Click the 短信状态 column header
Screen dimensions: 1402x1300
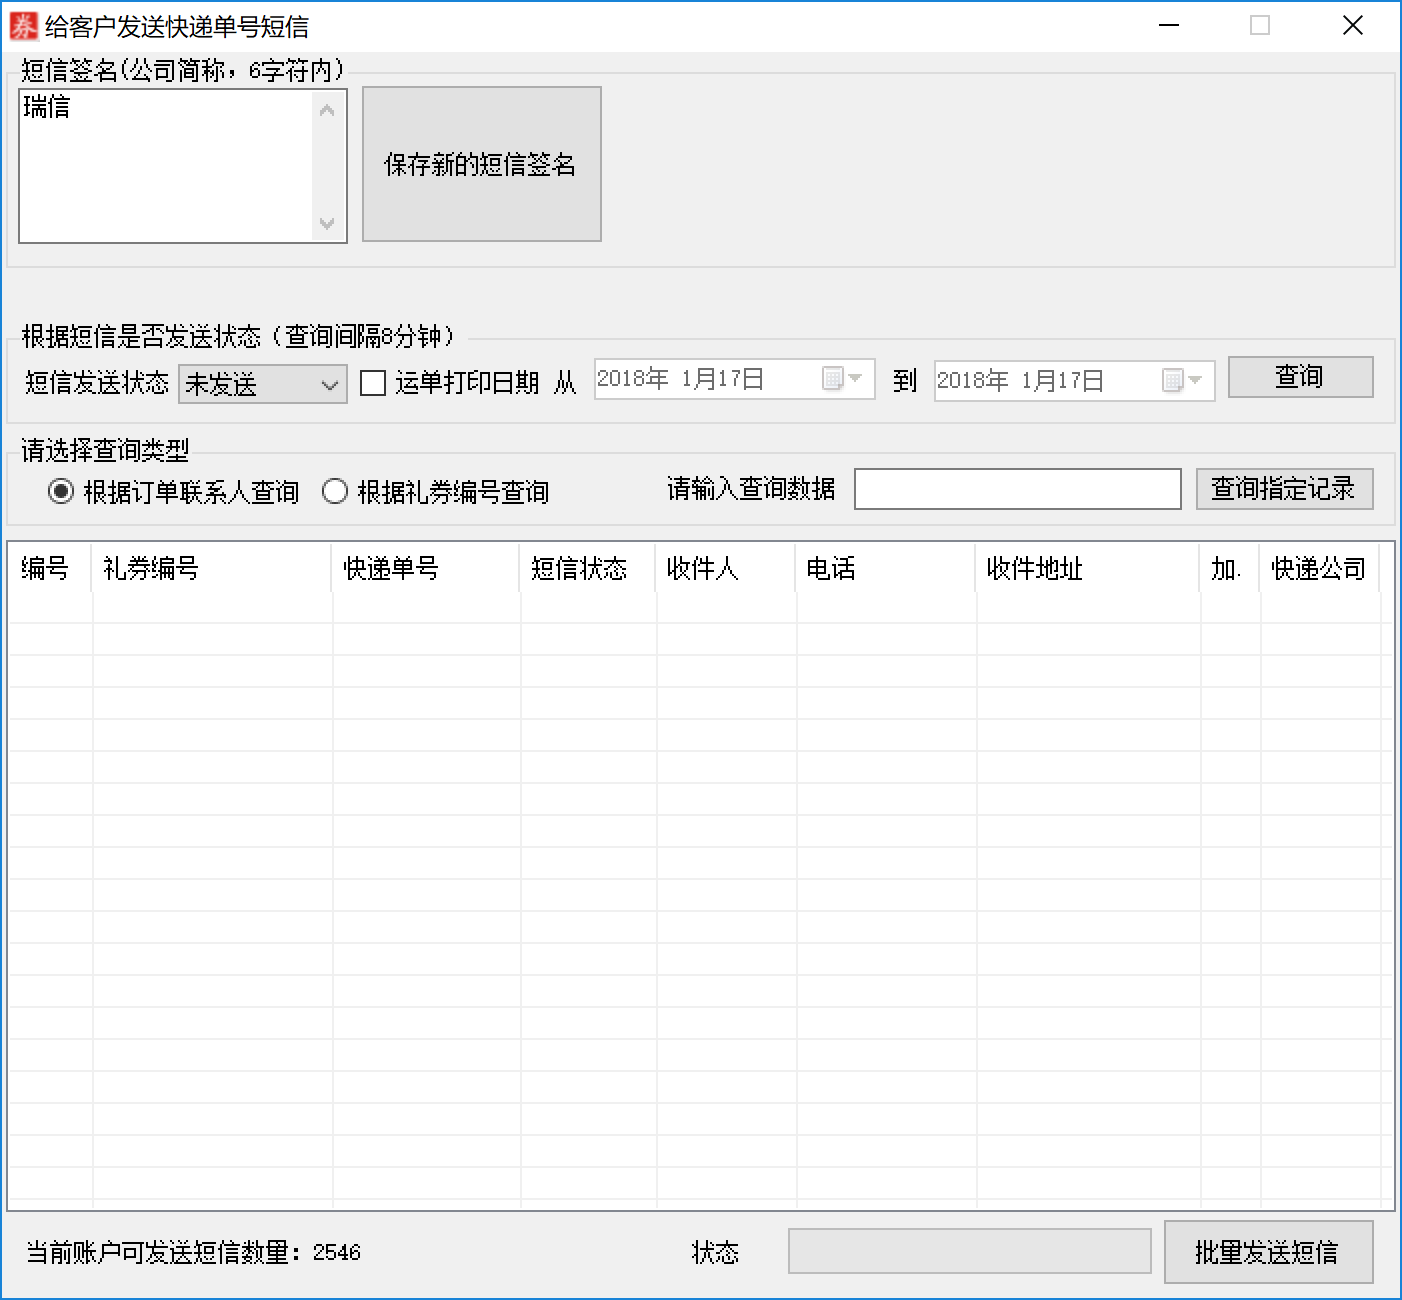[x=586, y=569]
